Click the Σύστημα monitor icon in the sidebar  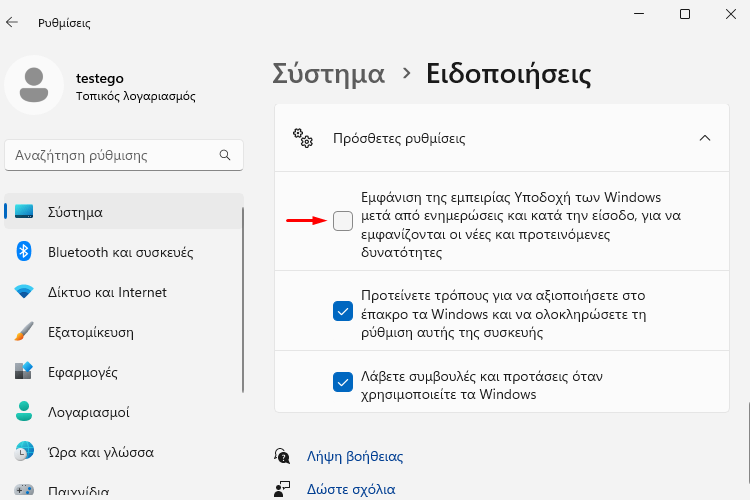pos(24,211)
